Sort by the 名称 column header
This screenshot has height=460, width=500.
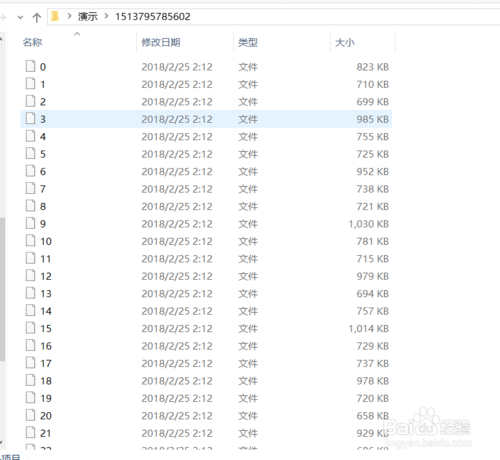point(32,42)
